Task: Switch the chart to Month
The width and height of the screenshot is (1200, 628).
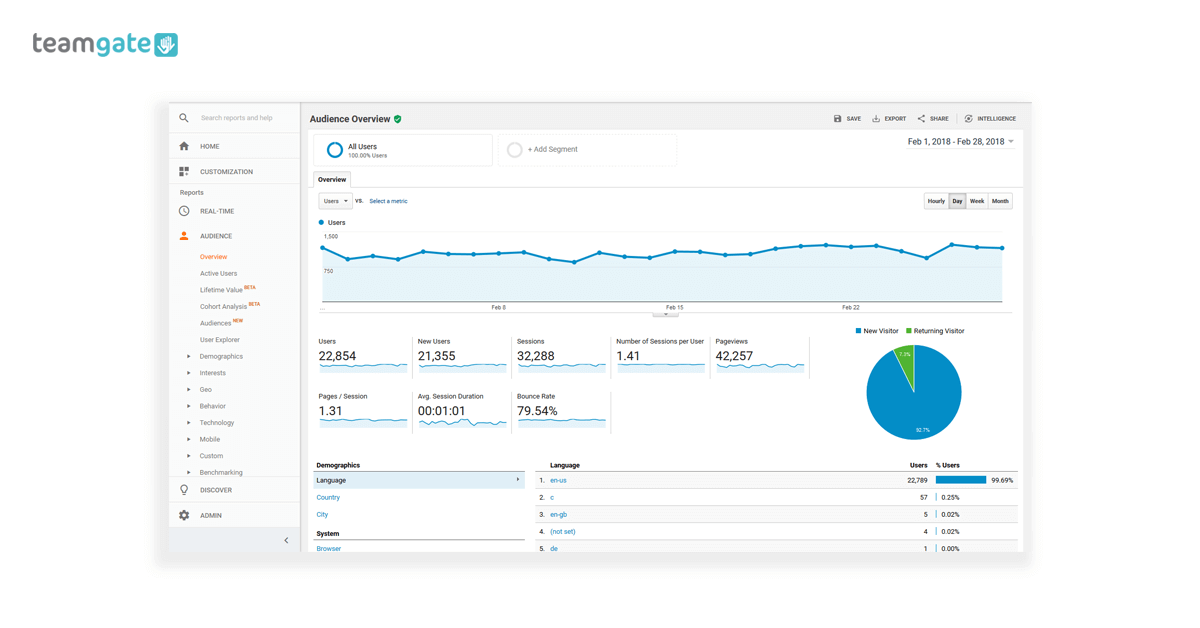Action: (1000, 201)
